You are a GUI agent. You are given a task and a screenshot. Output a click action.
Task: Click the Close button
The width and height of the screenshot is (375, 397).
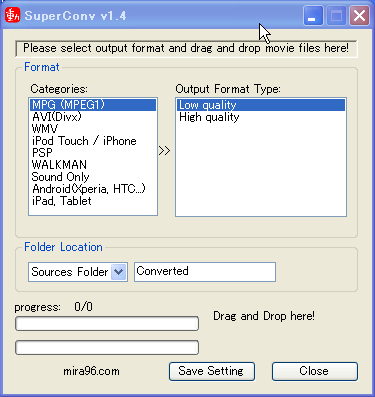[315, 371]
